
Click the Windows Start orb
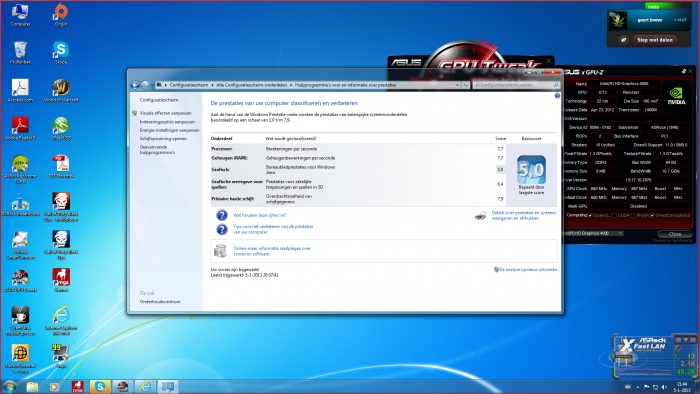click(9, 386)
